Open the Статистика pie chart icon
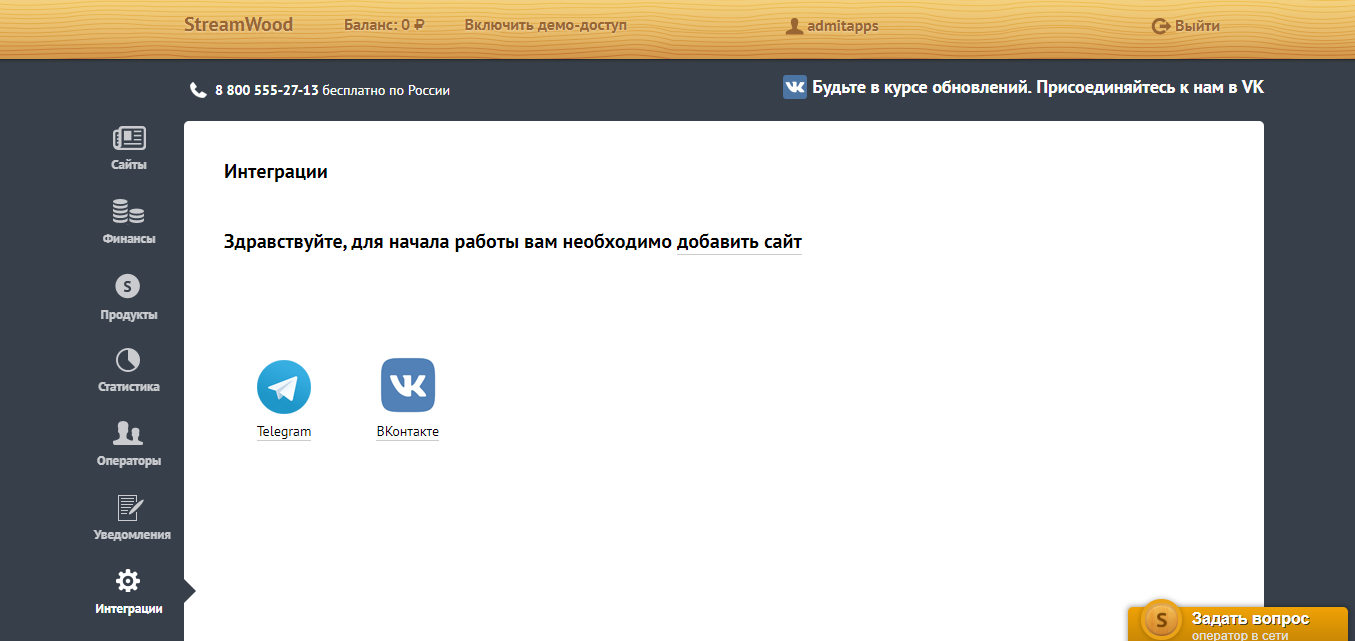The image size is (1355, 641). pyautogui.click(x=128, y=360)
